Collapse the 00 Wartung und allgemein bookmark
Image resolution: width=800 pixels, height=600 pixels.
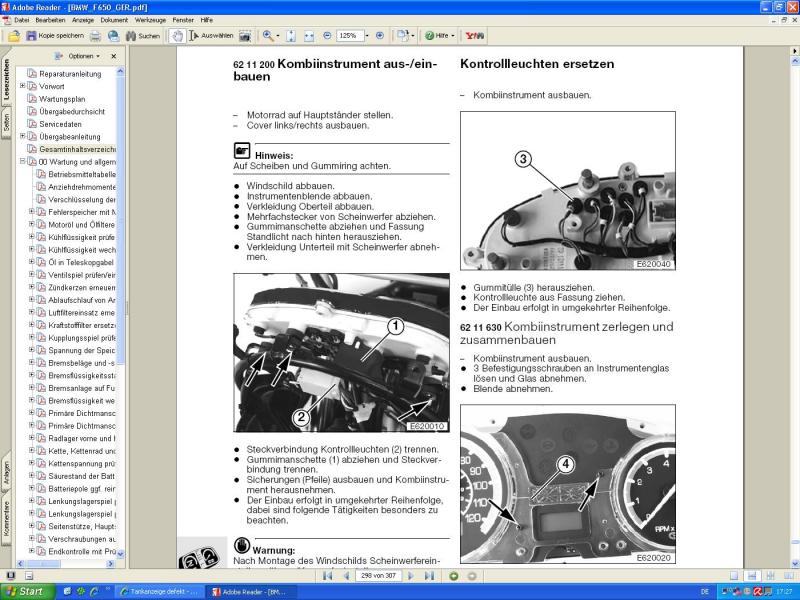(x=22, y=161)
